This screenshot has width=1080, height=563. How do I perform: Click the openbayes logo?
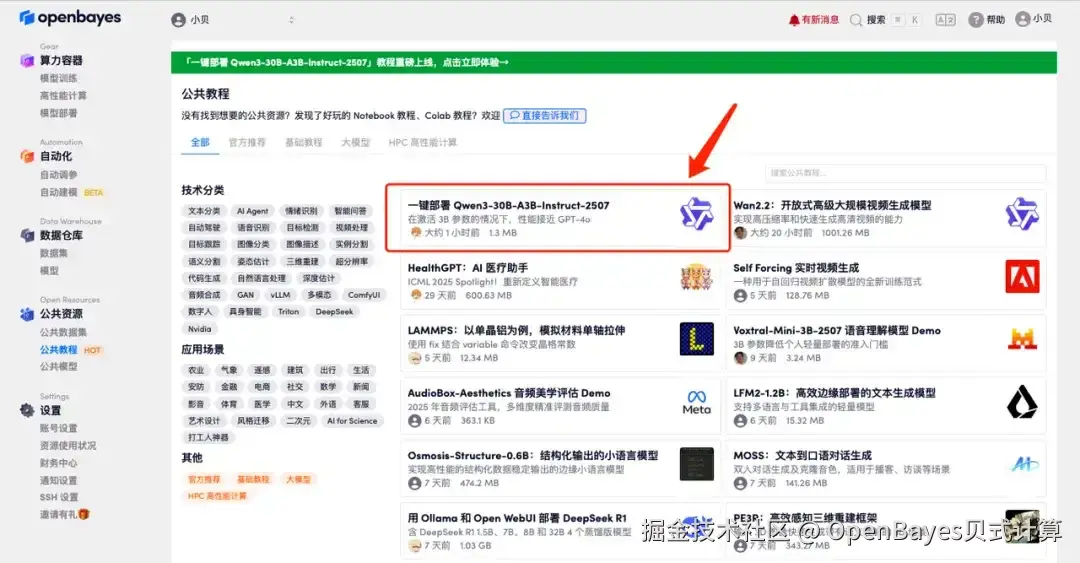pos(70,17)
